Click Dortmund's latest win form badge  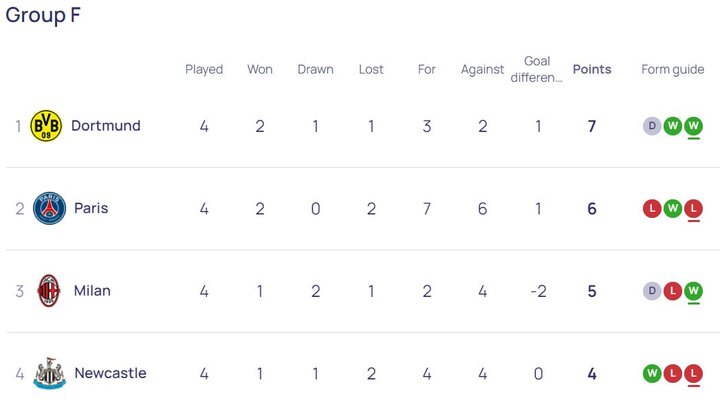(x=693, y=126)
